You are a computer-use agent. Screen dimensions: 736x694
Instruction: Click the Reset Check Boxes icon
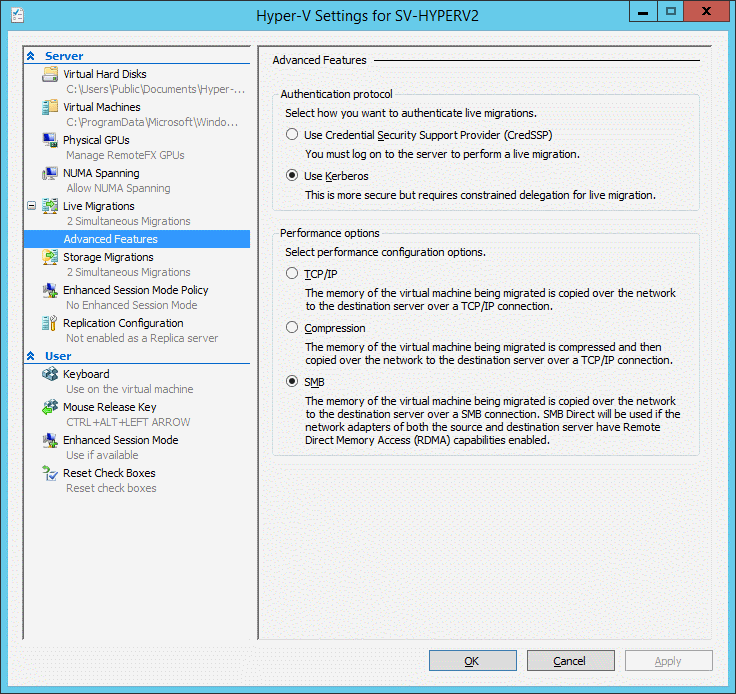(x=50, y=473)
